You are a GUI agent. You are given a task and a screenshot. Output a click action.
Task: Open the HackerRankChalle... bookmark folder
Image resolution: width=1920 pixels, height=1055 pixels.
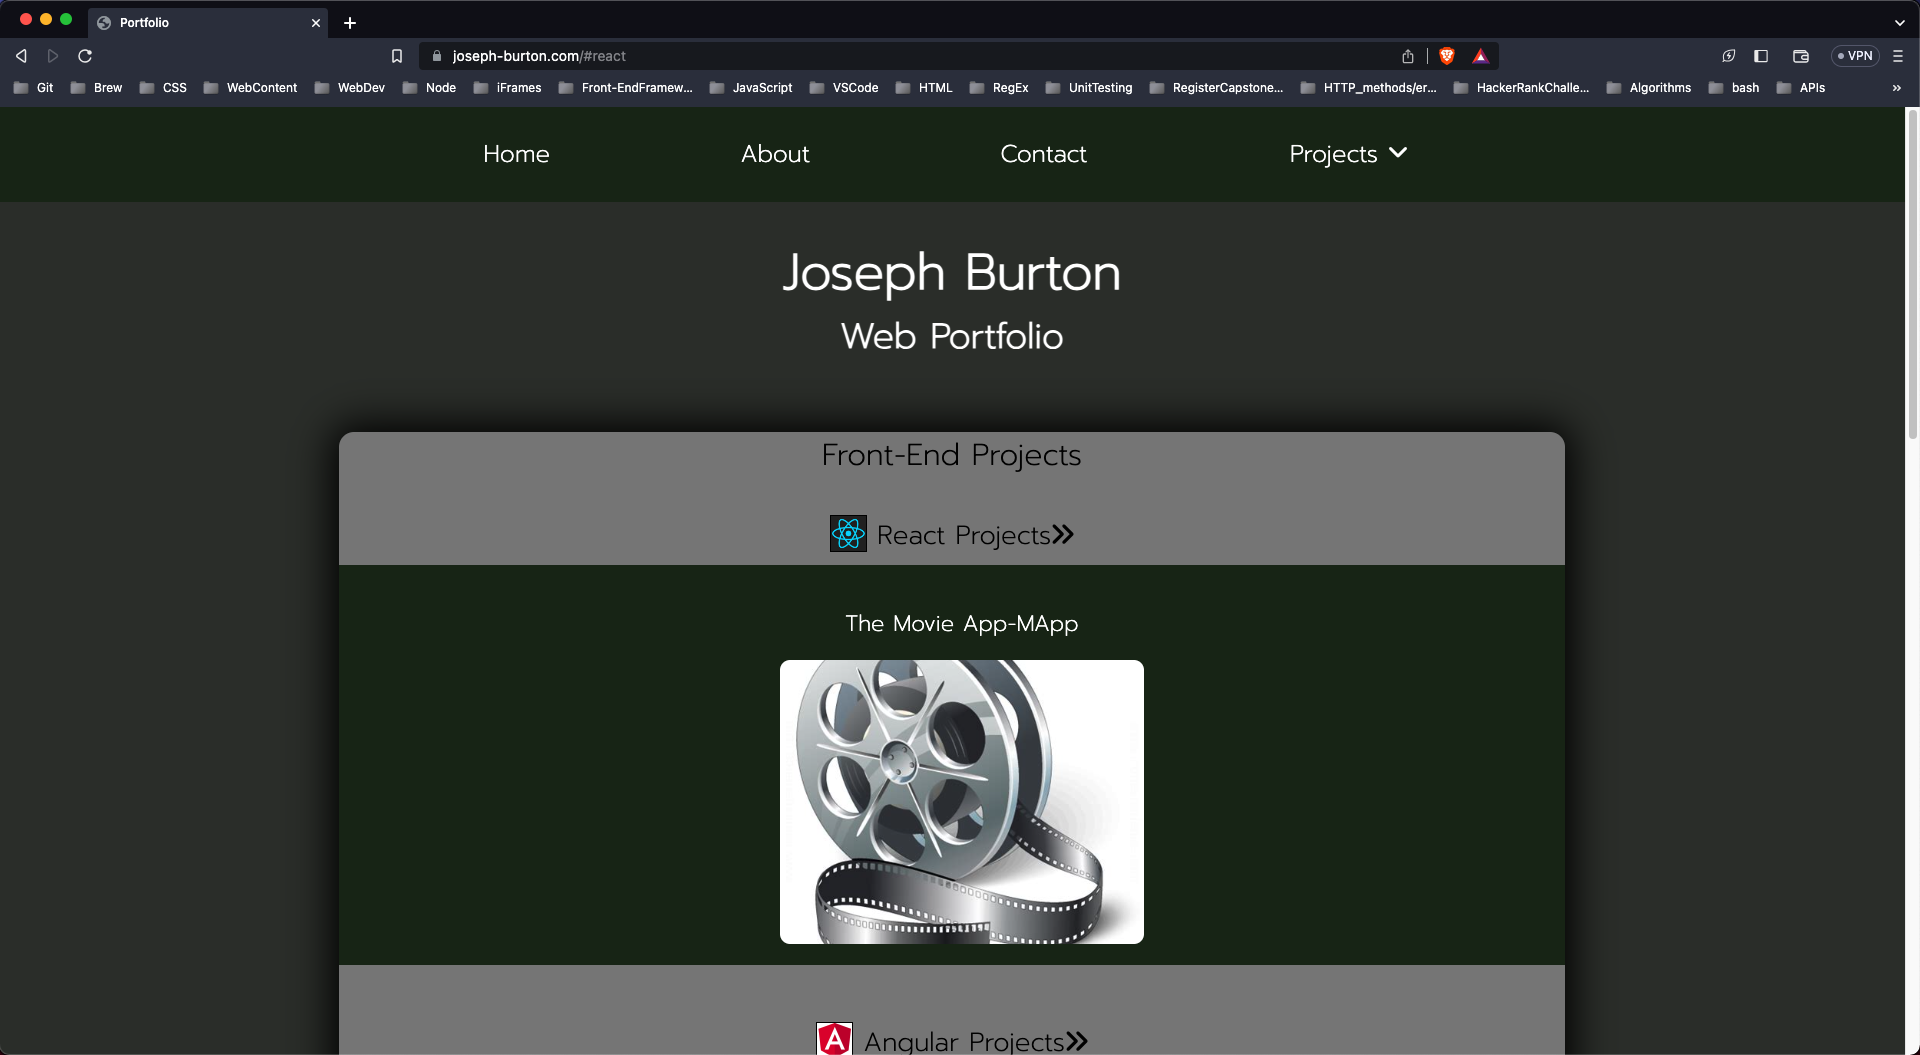(1522, 88)
